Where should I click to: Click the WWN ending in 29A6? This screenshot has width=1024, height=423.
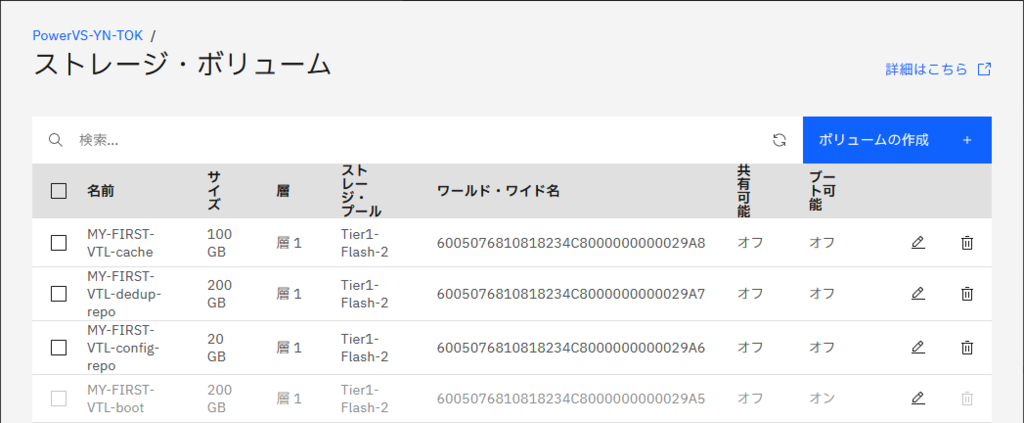tap(571, 347)
